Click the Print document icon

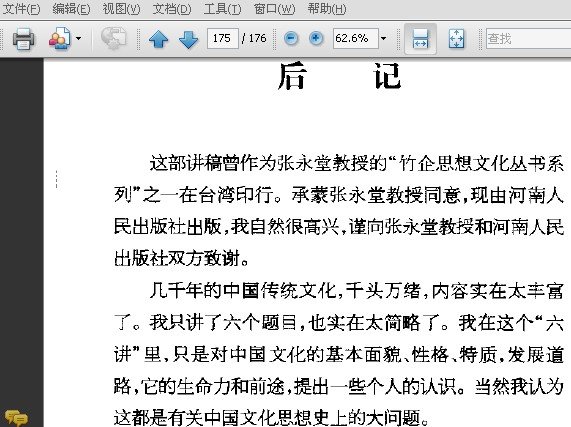pyautogui.click(x=23, y=39)
